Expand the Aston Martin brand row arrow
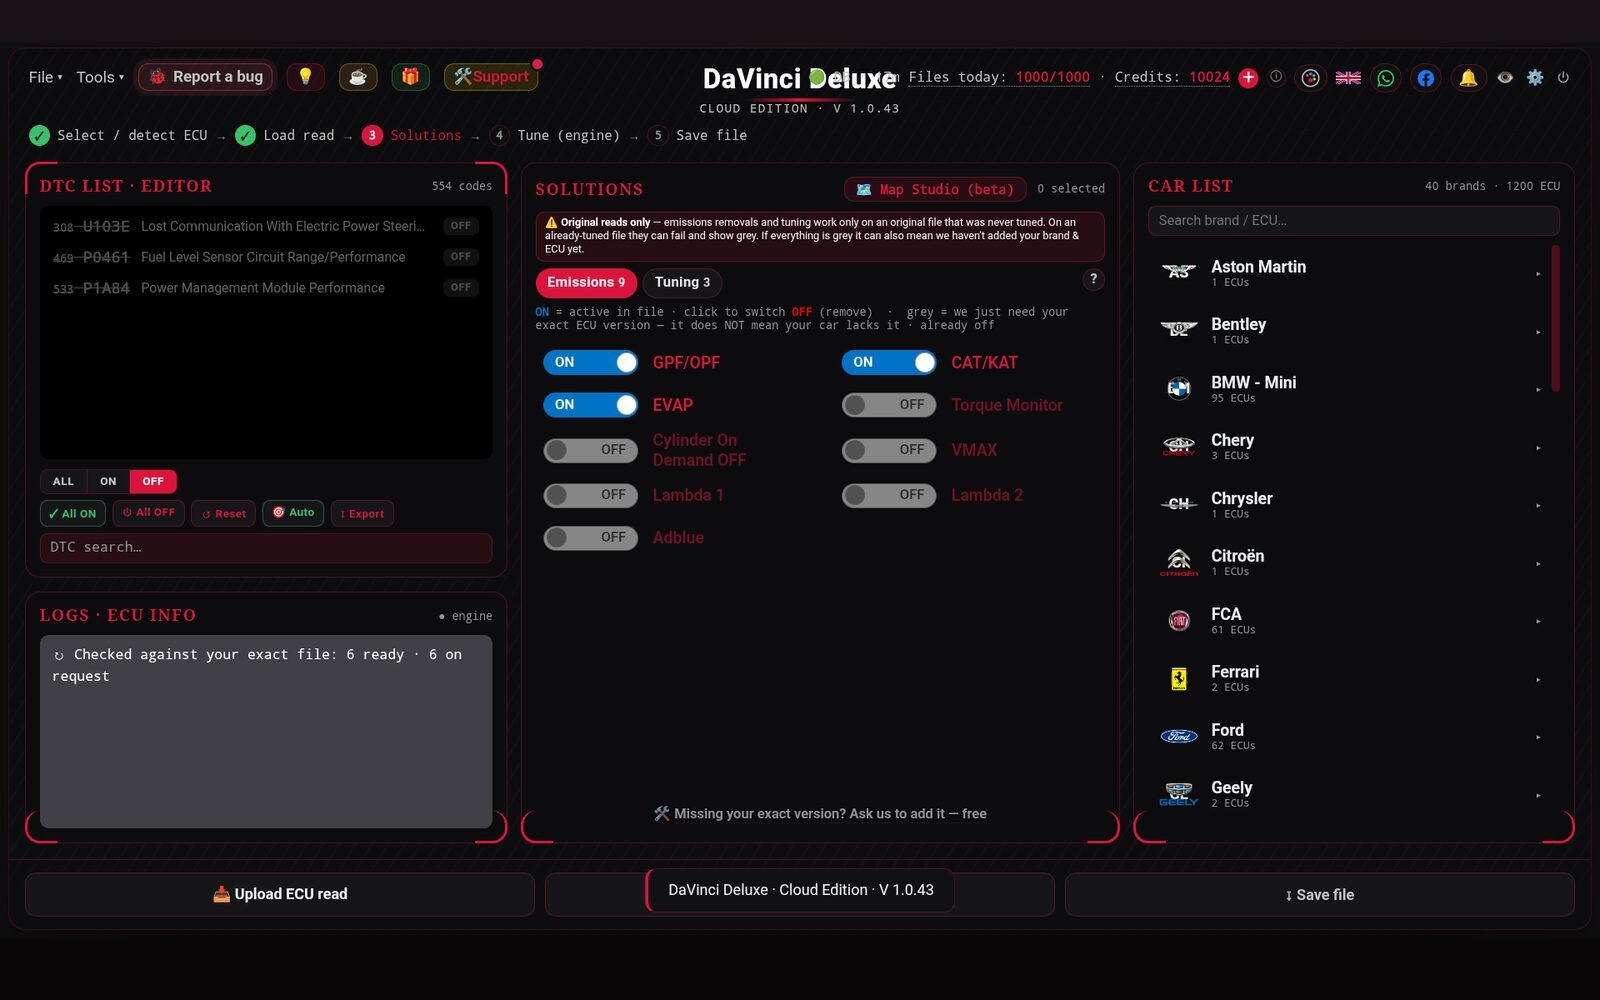 (x=1538, y=274)
